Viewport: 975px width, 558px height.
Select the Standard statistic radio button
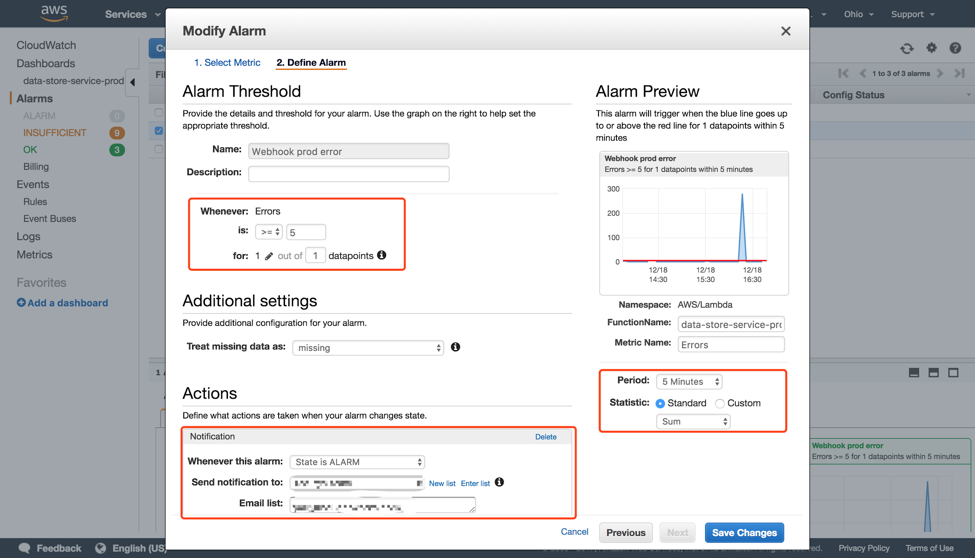660,403
